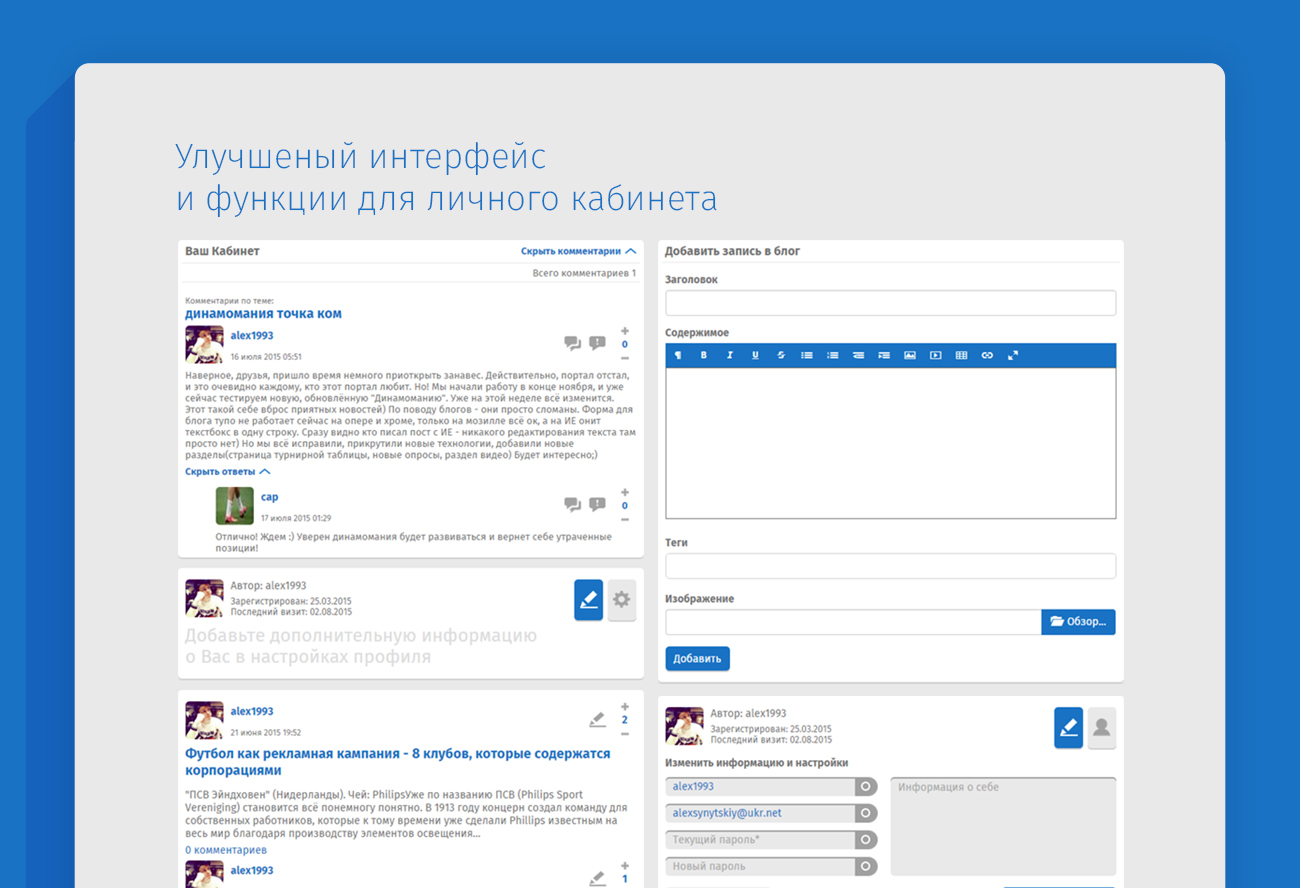1300x888 pixels.
Task: Collapse comments with Скрыть комментарии
Action: tap(577, 251)
